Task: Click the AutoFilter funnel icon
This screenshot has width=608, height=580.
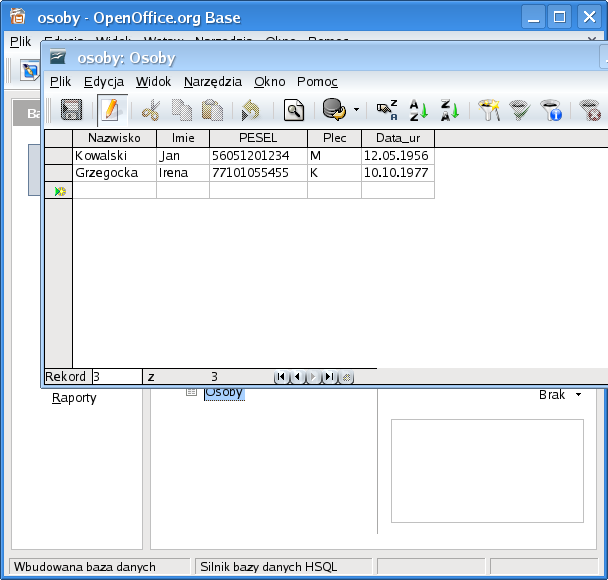Action: coord(489,110)
